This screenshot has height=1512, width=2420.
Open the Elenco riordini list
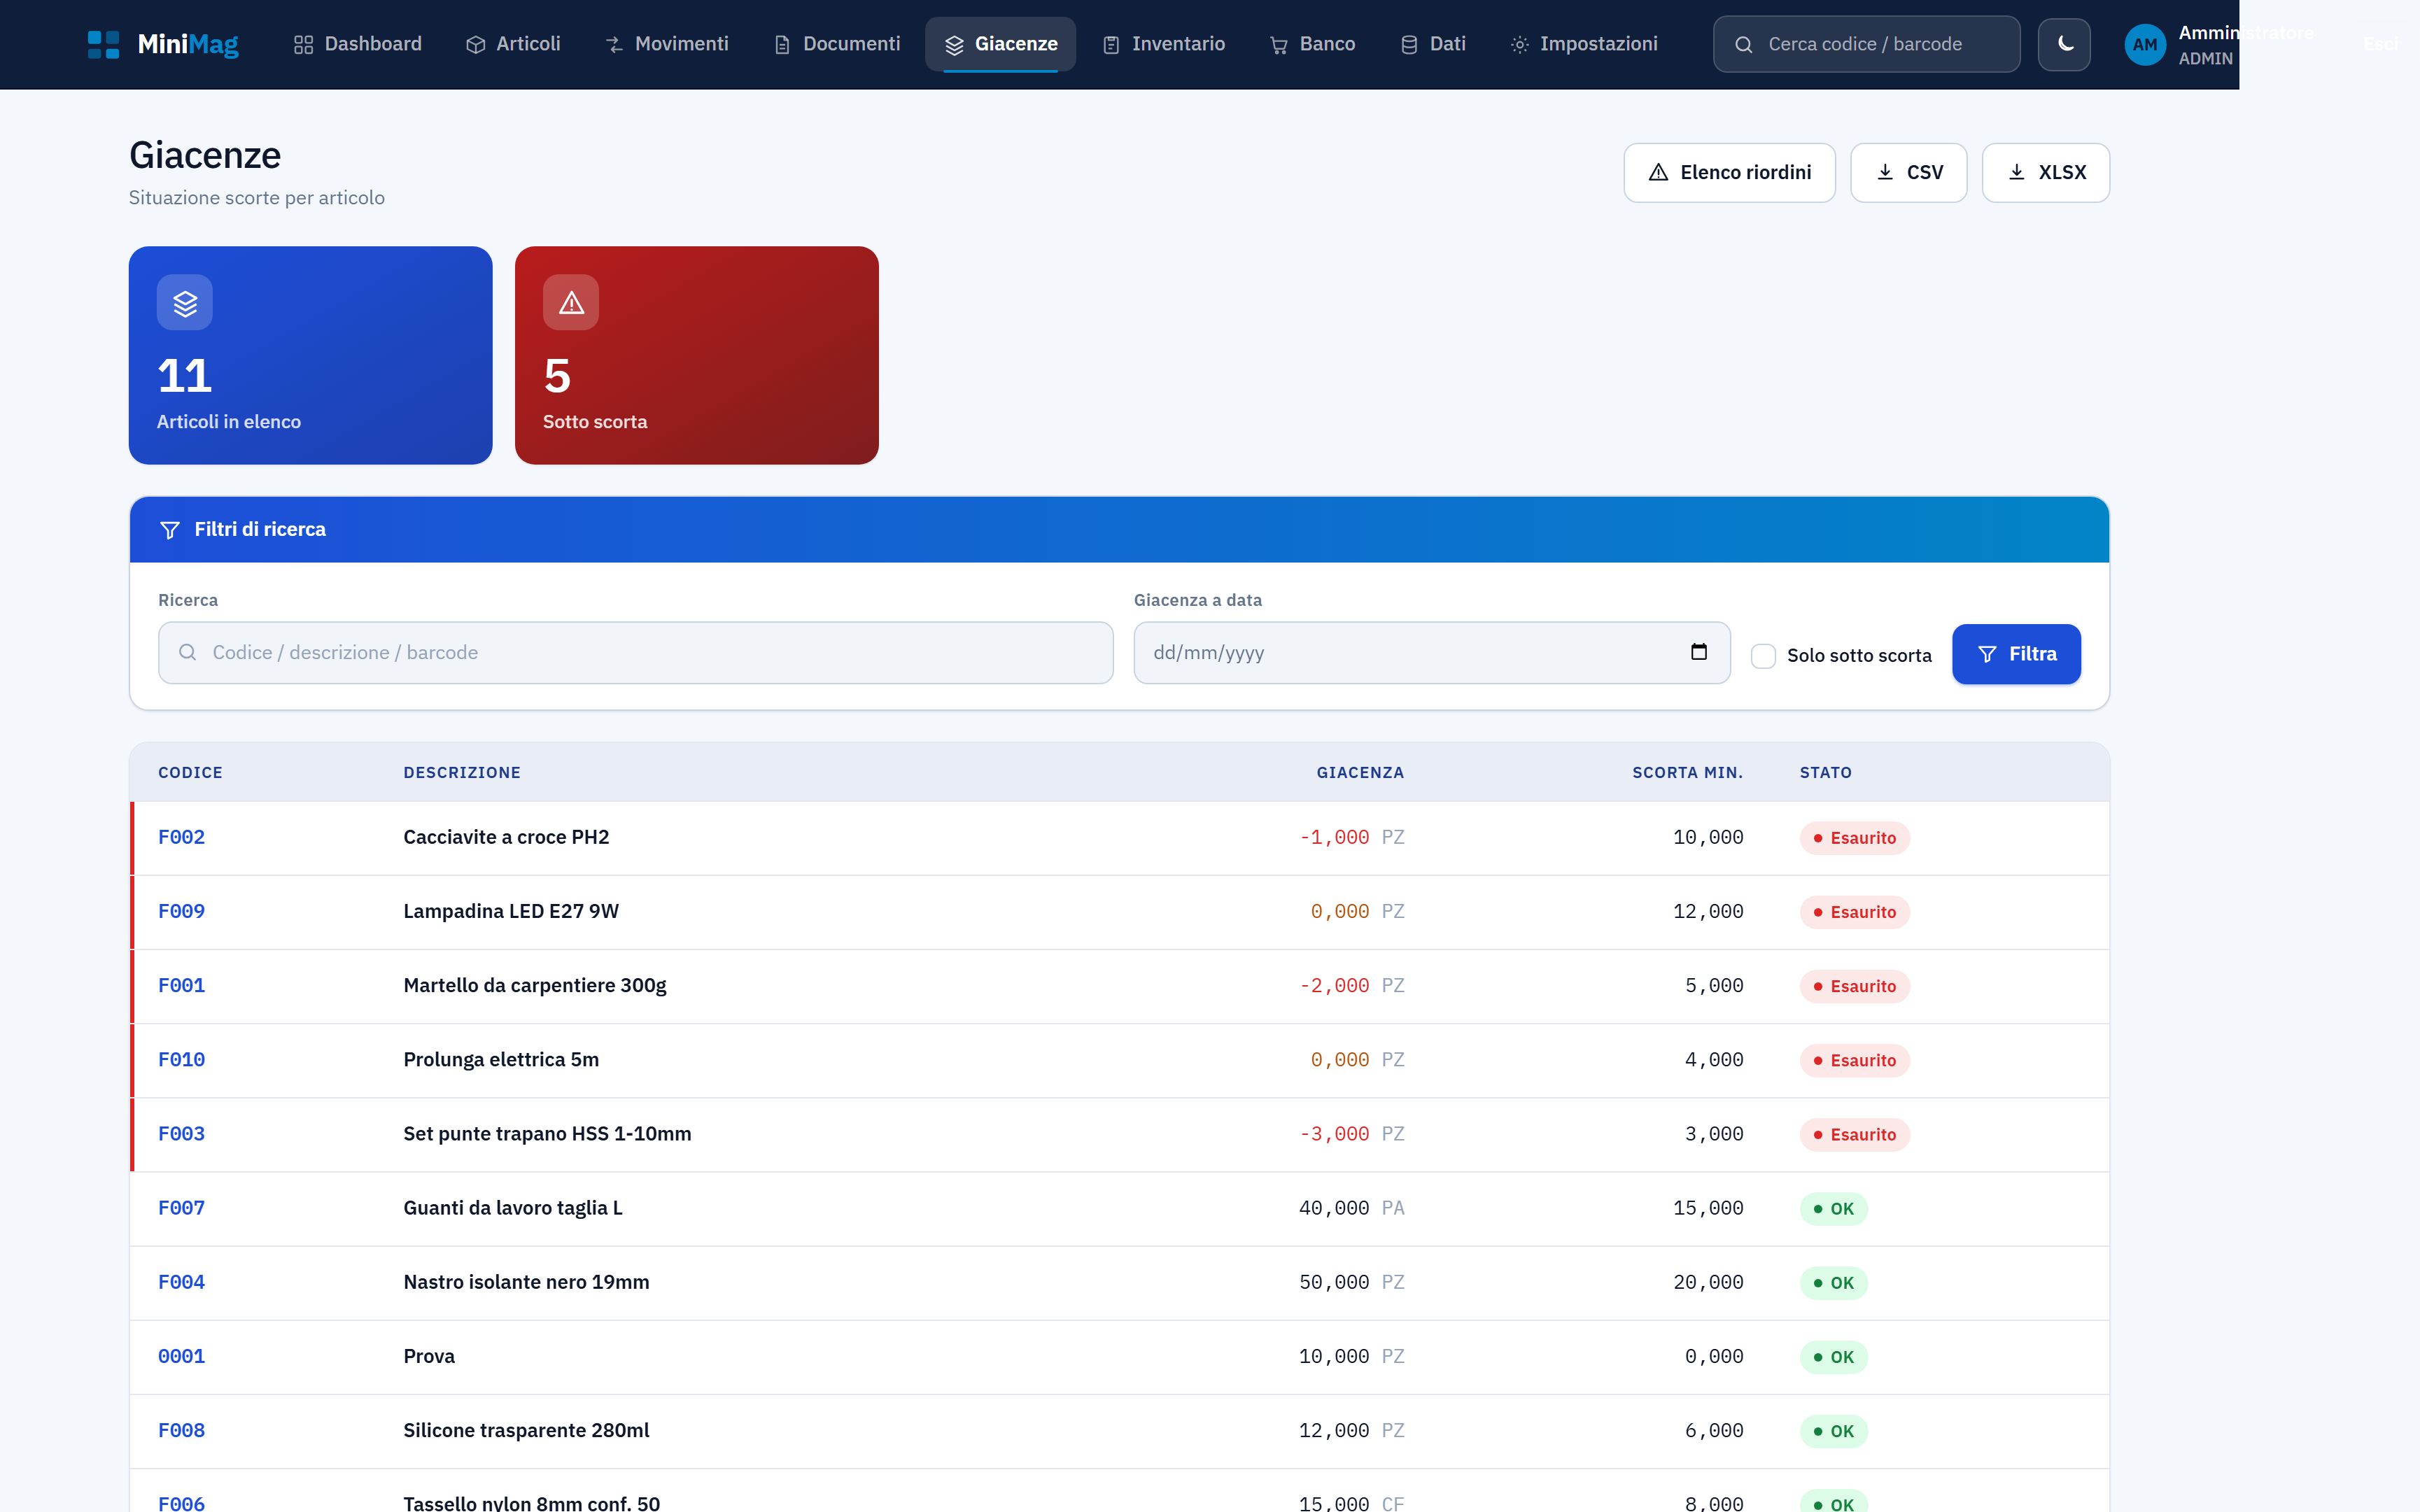coord(1729,173)
